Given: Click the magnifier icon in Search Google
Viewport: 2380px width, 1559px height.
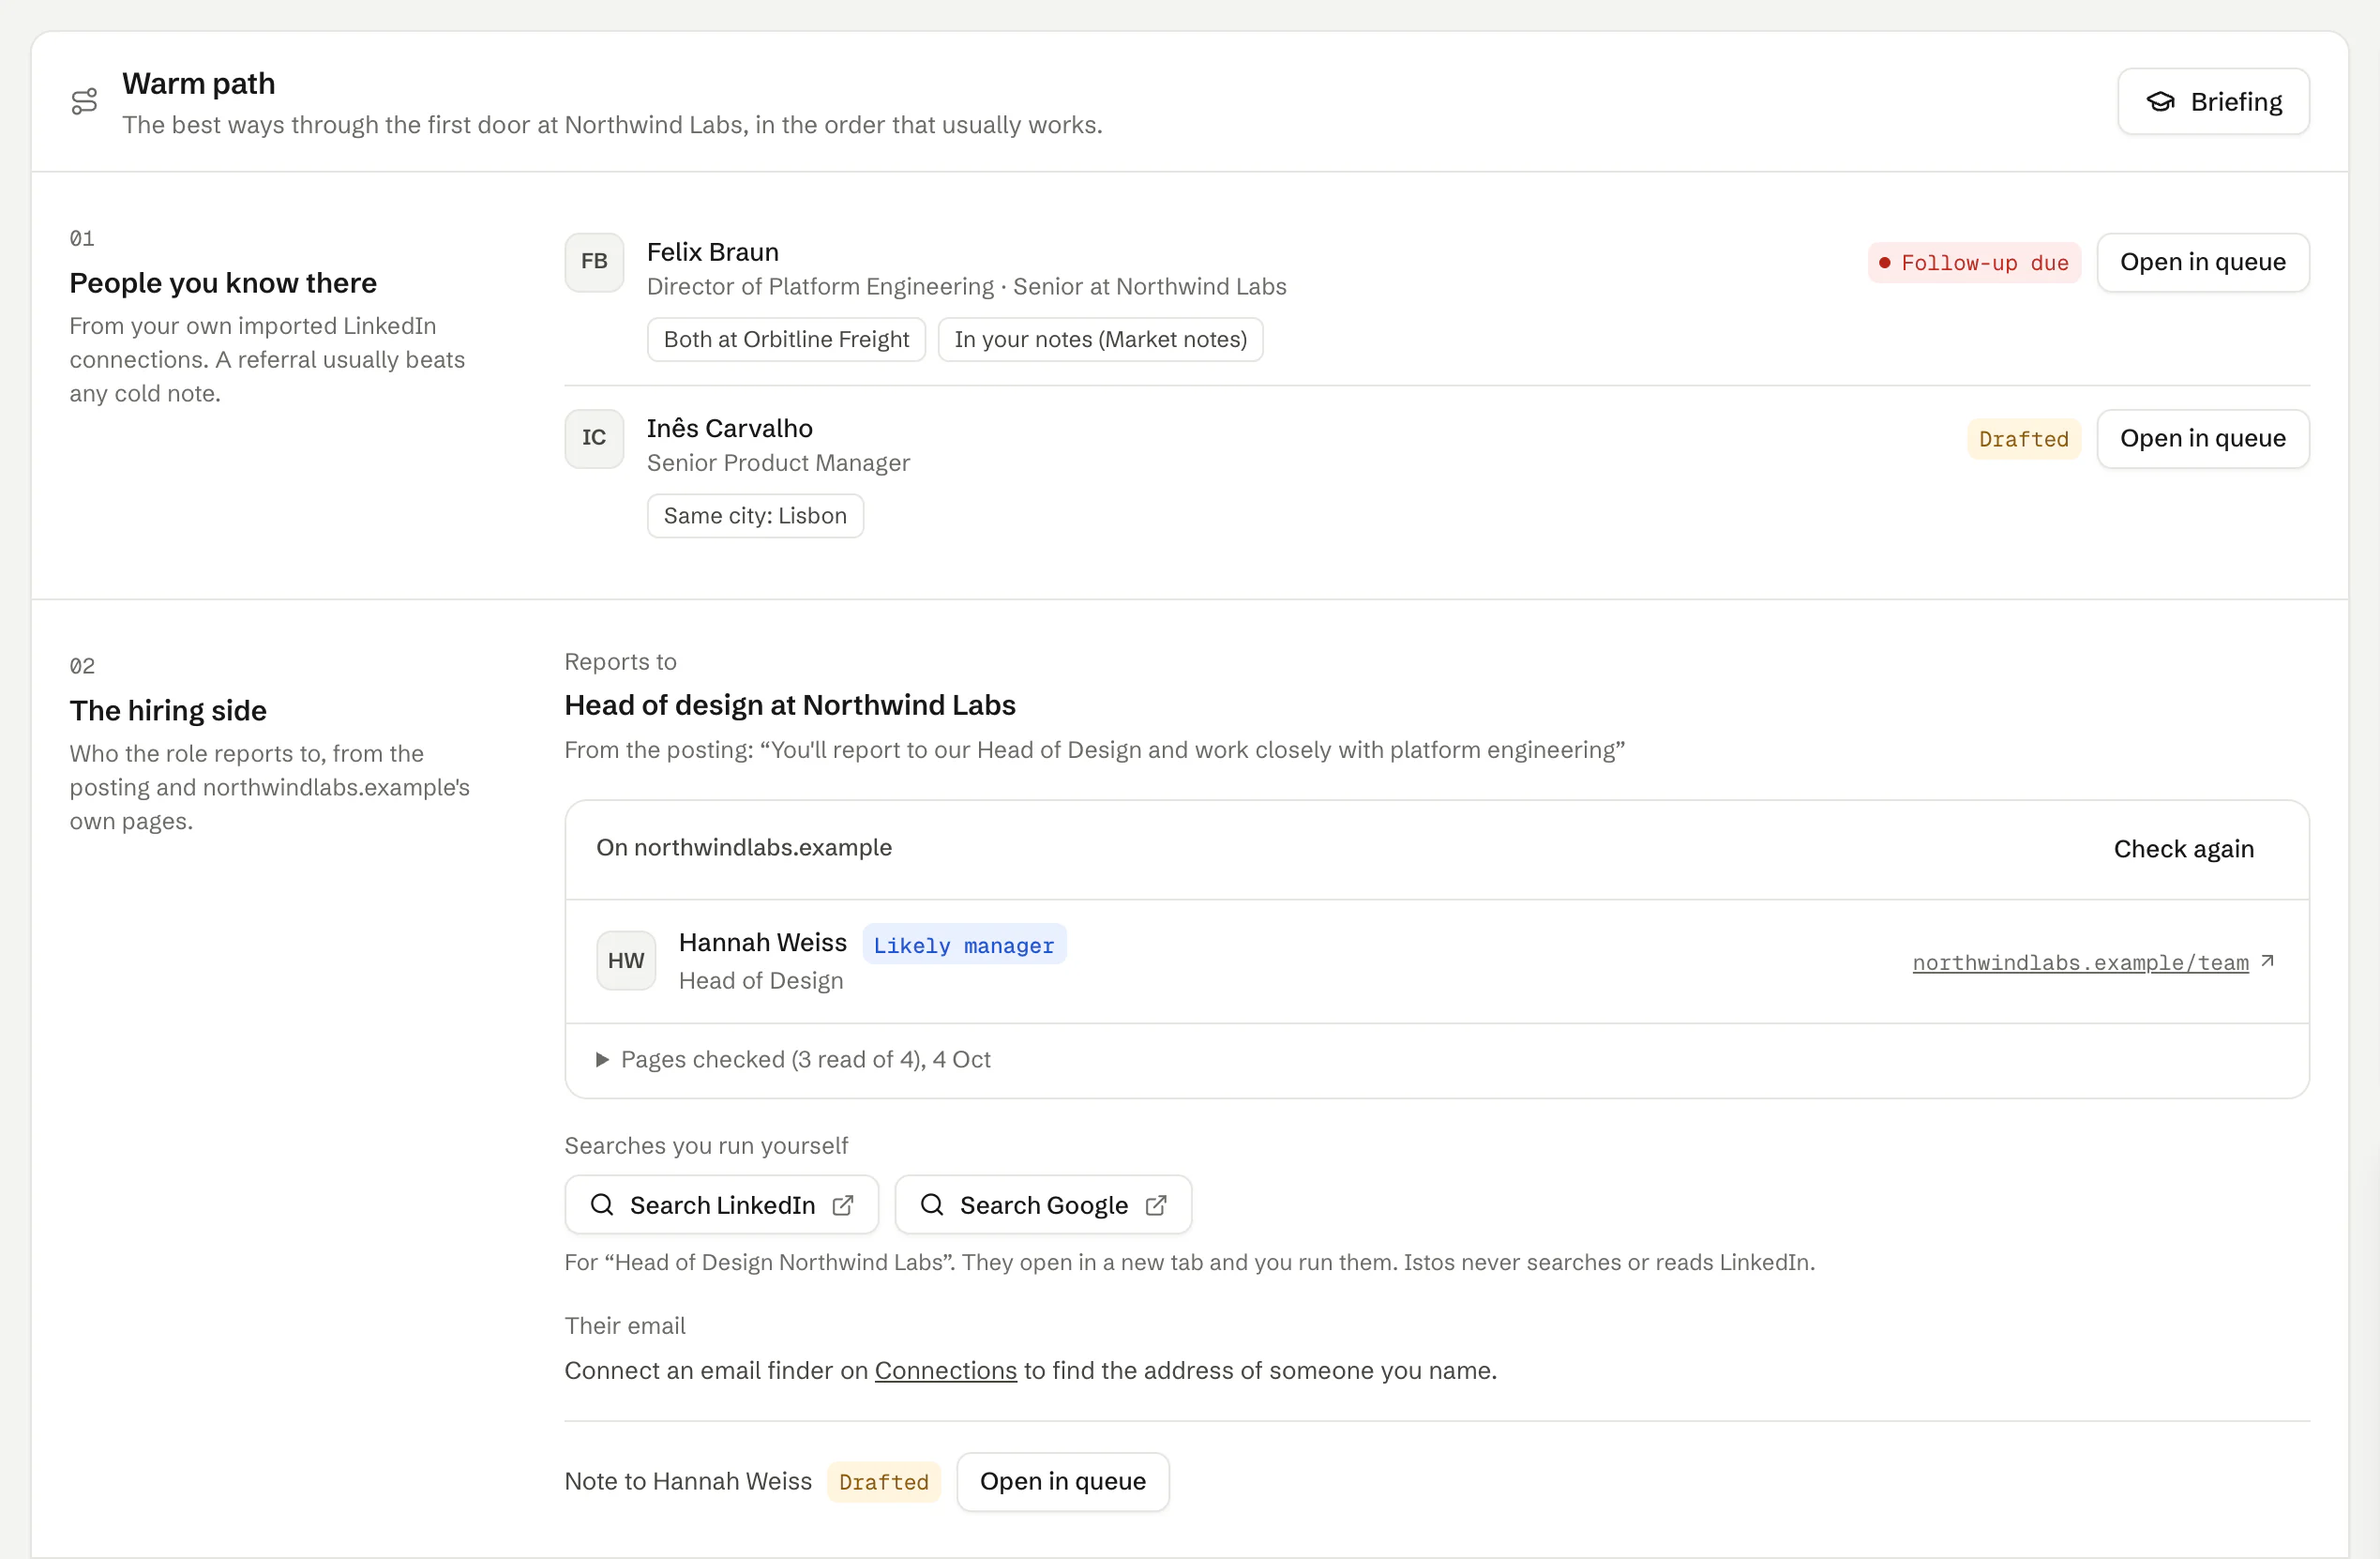Looking at the screenshot, I should [932, 1204].
